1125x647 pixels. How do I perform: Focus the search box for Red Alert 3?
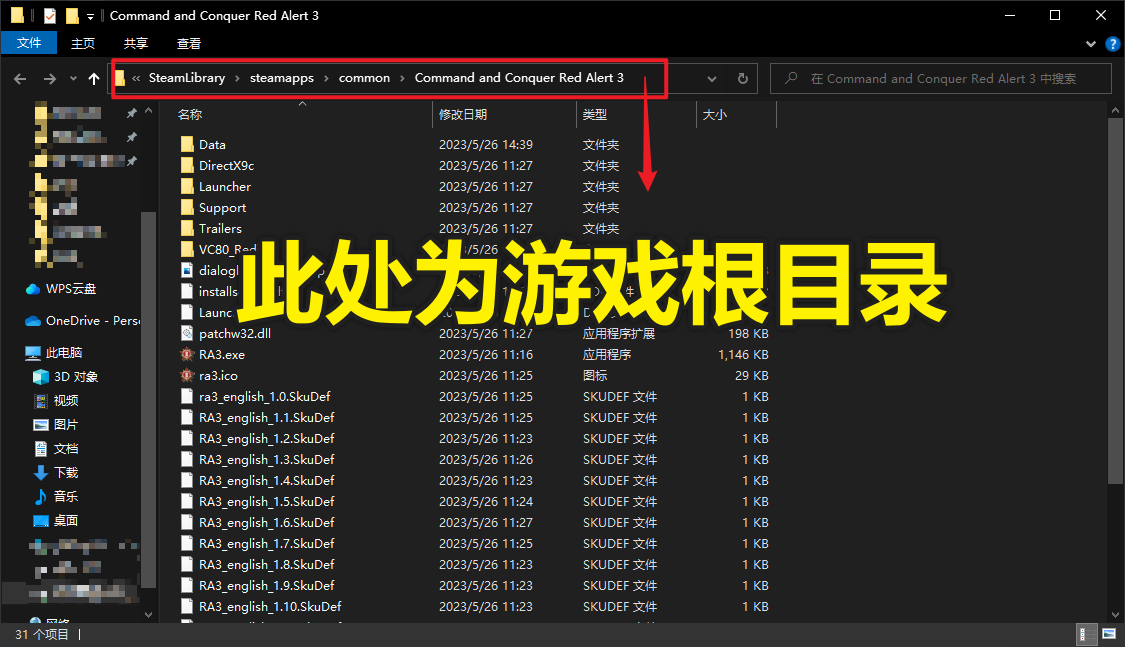pos(940,79)
